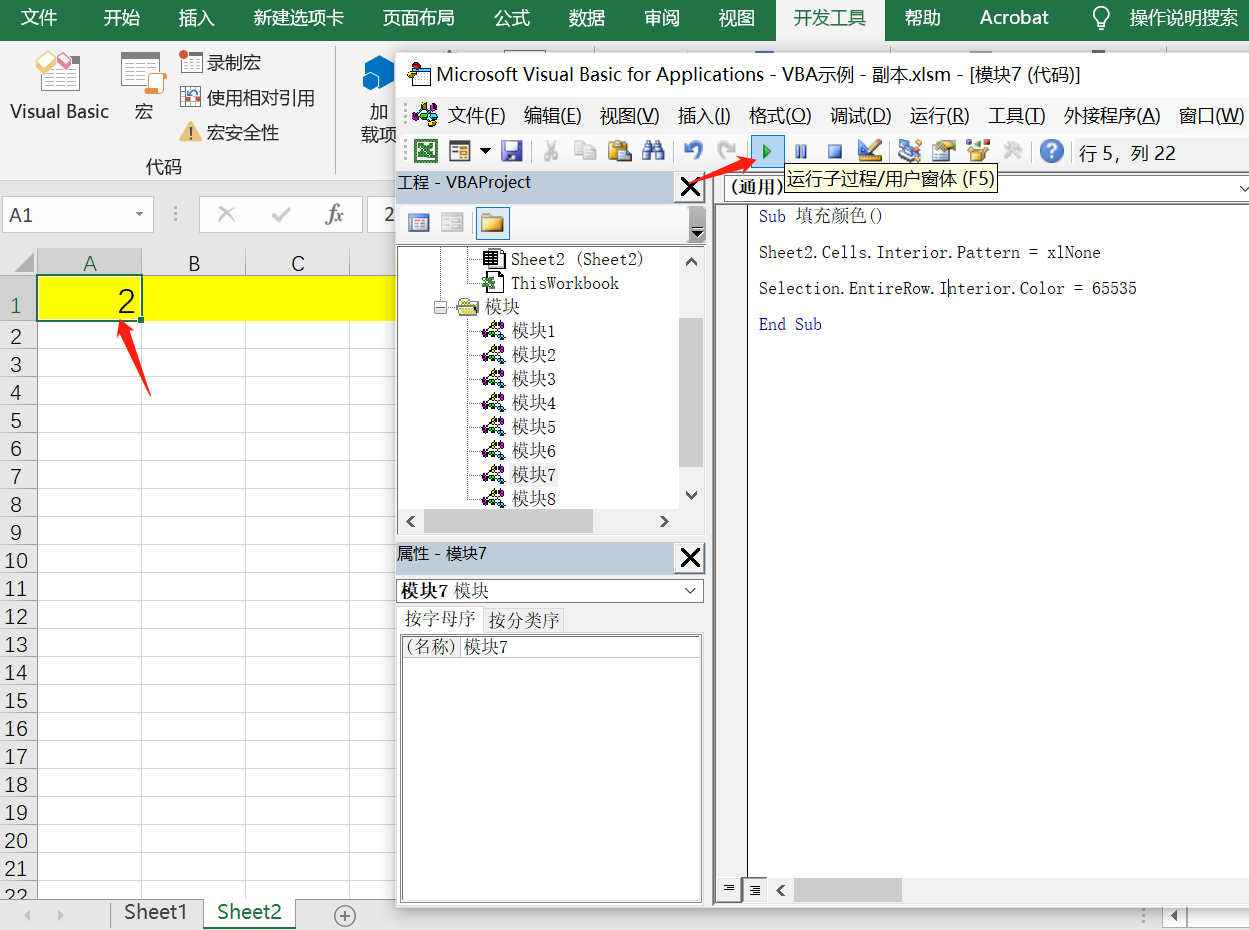Pause code execution with the Break icon
This screenshot has height=930, width=1249.
click(x=801, y=151)
